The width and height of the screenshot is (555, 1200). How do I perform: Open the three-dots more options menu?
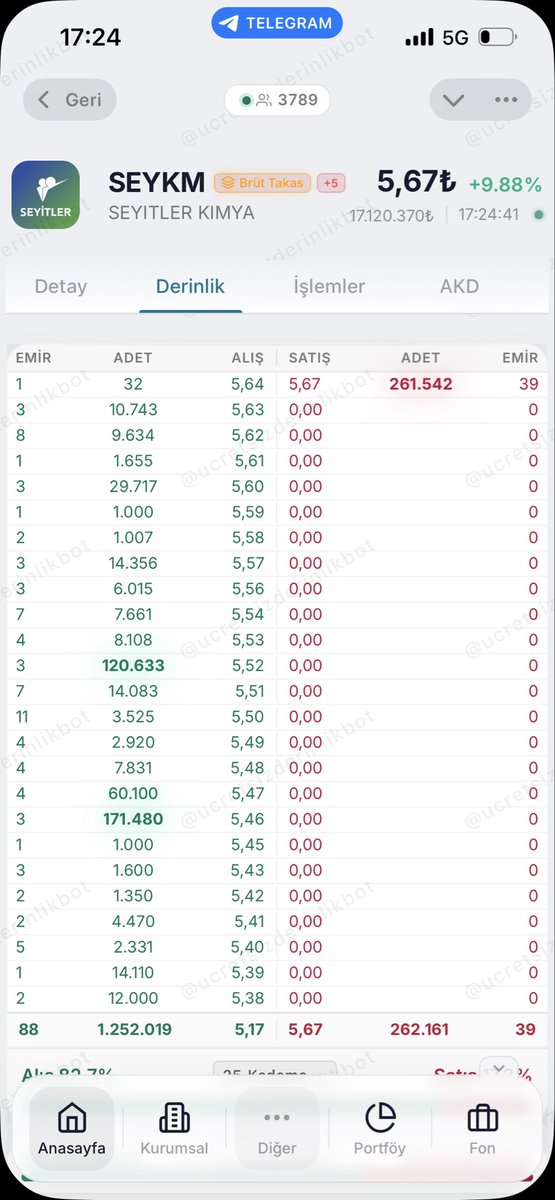(x=506, y=100)
